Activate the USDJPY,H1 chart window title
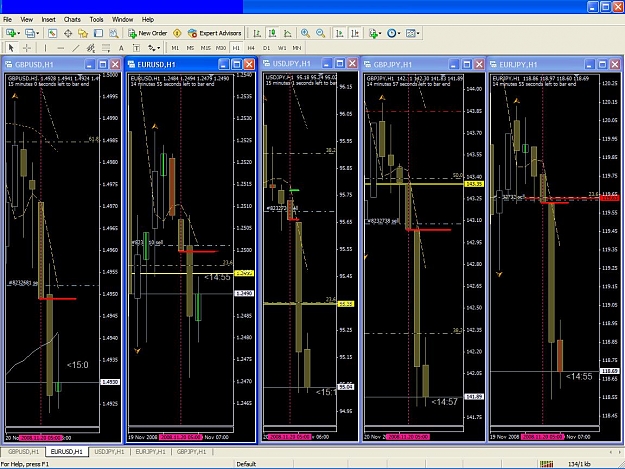Screen dimensions: 625x469 292,63
